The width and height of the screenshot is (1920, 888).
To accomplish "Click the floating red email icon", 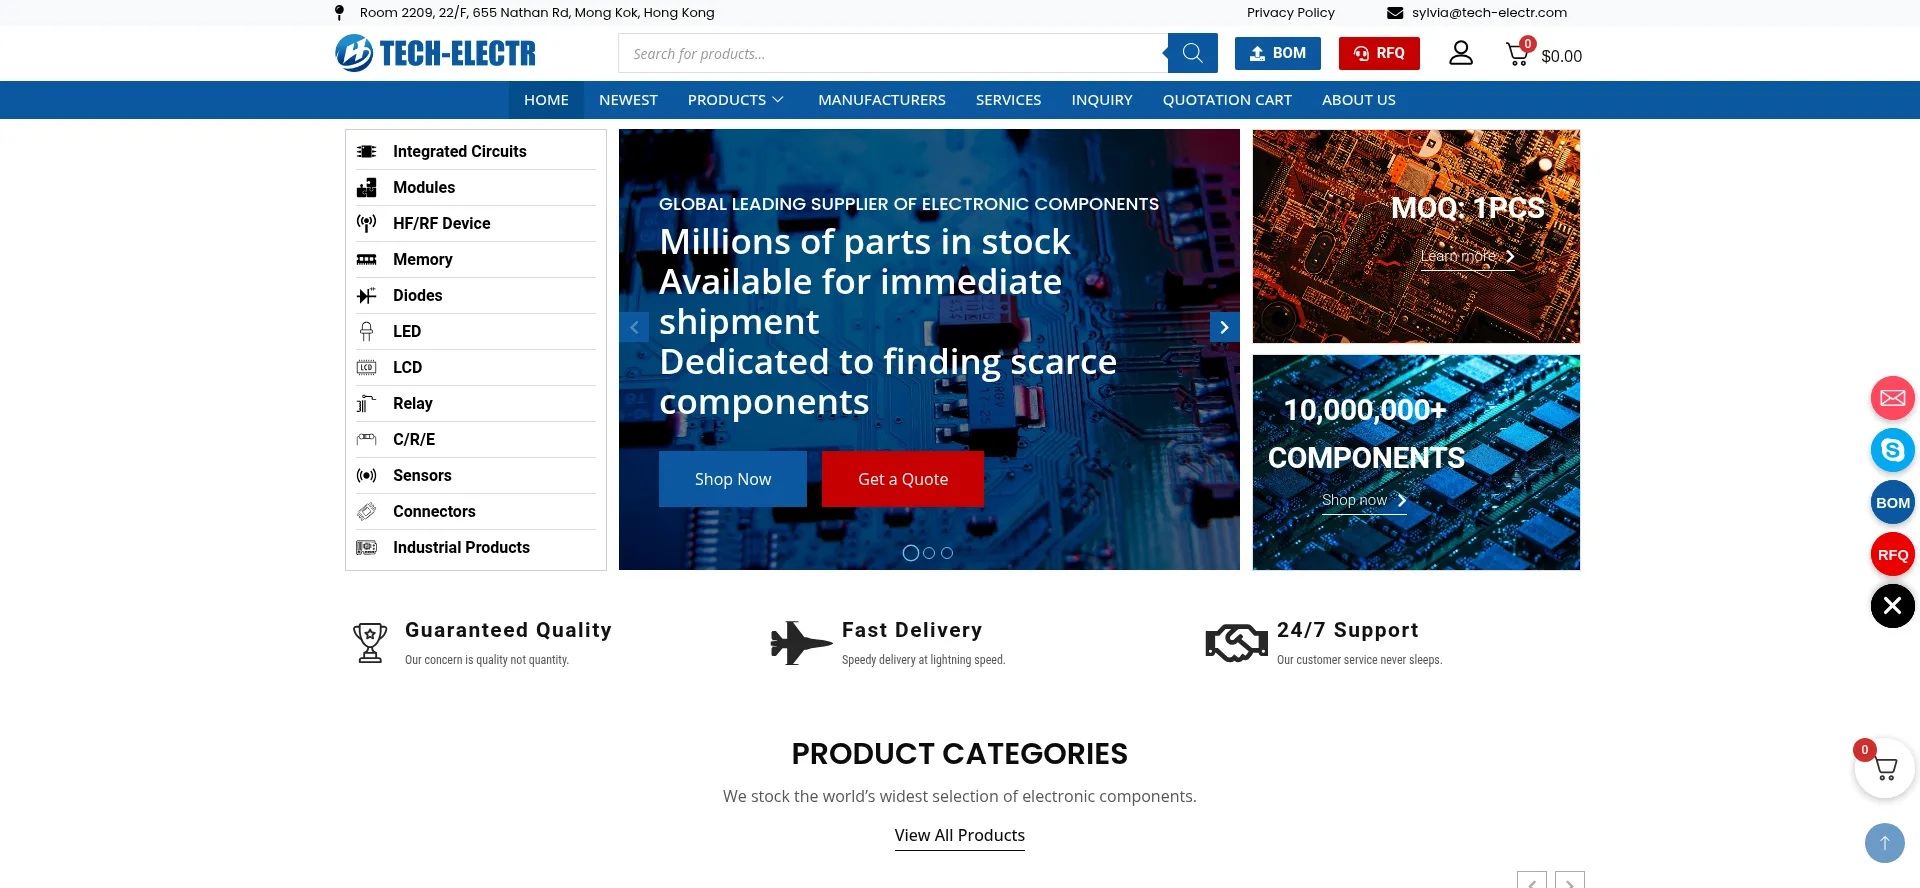I will click(x=1892, y=398).
